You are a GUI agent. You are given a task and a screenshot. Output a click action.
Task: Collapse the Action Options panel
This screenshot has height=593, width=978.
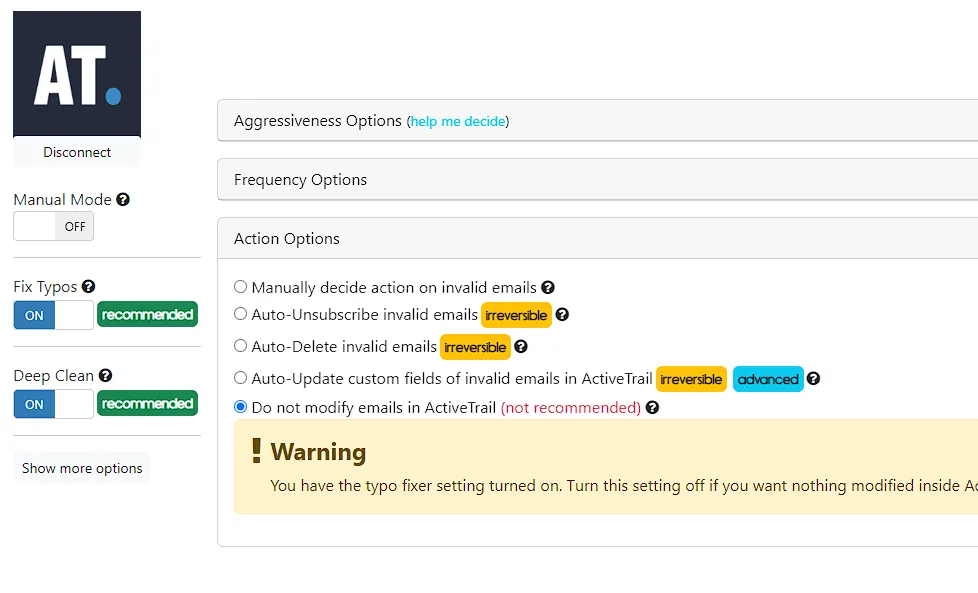pos(598,238)
